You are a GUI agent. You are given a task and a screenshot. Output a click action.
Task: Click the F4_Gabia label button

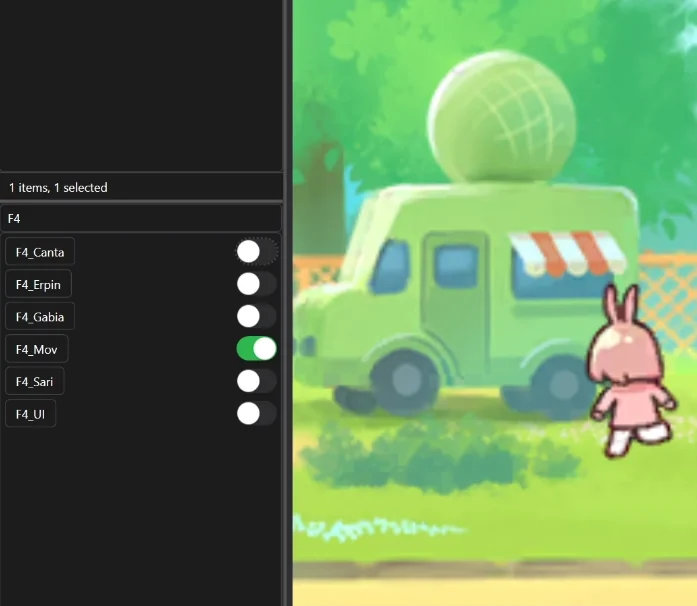pyautogui.click(x=40, y=317)
